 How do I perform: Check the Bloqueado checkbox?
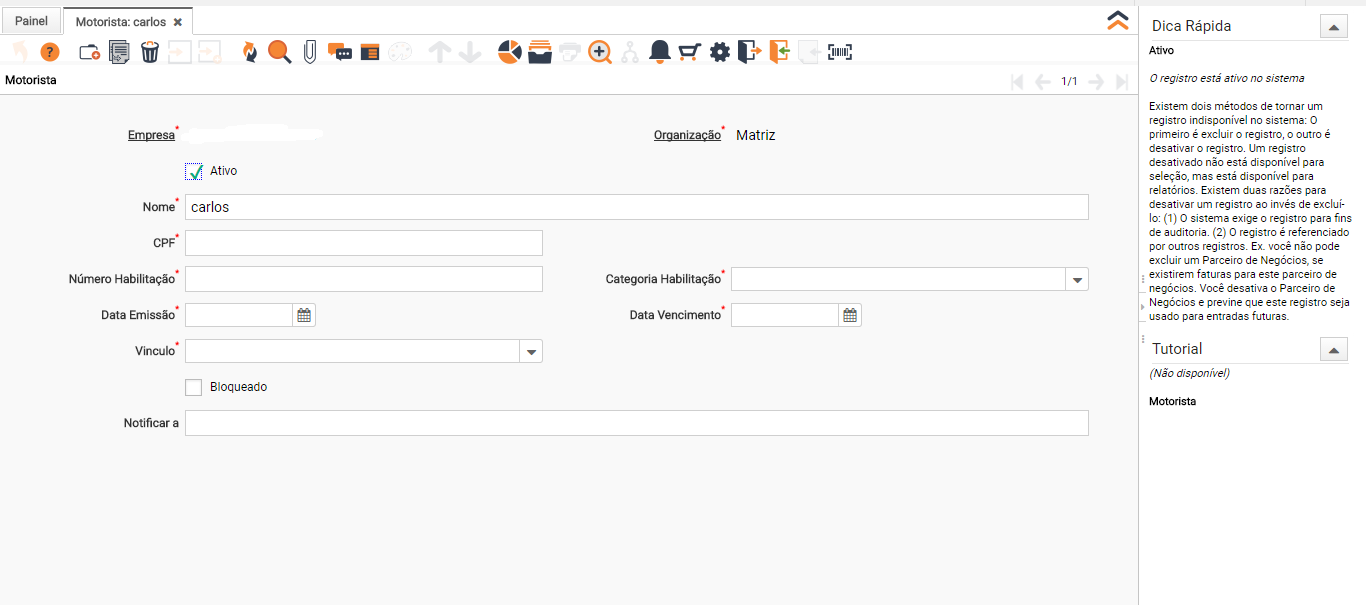click(194, 387)
